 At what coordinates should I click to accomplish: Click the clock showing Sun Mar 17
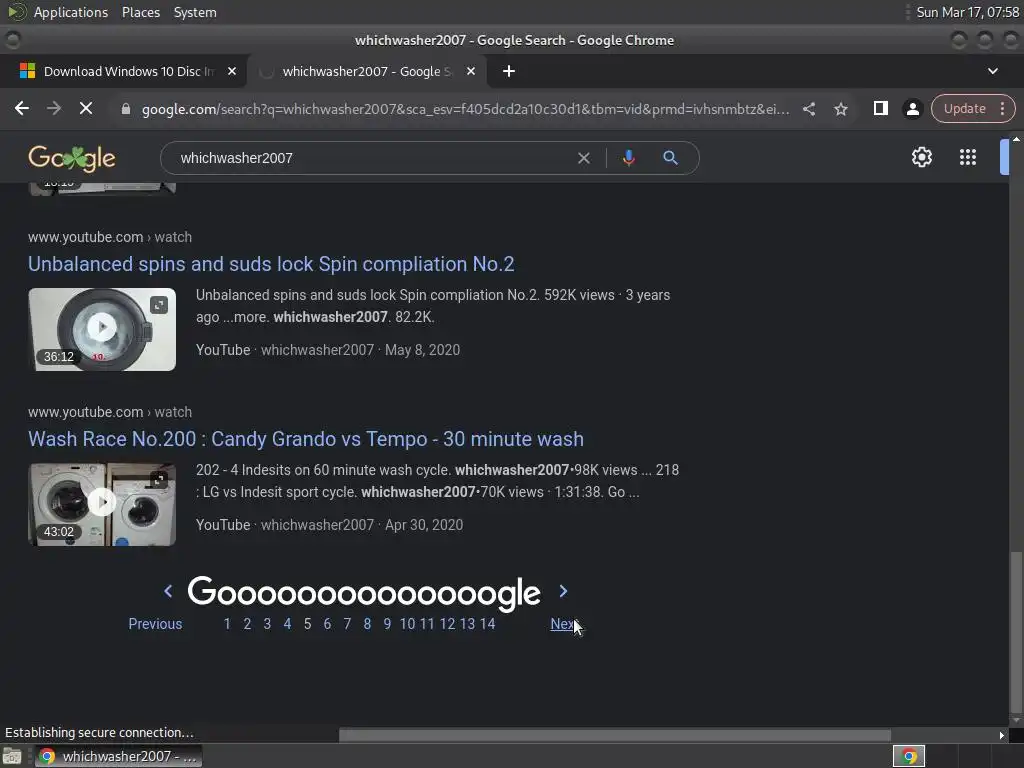click(967, 12)
